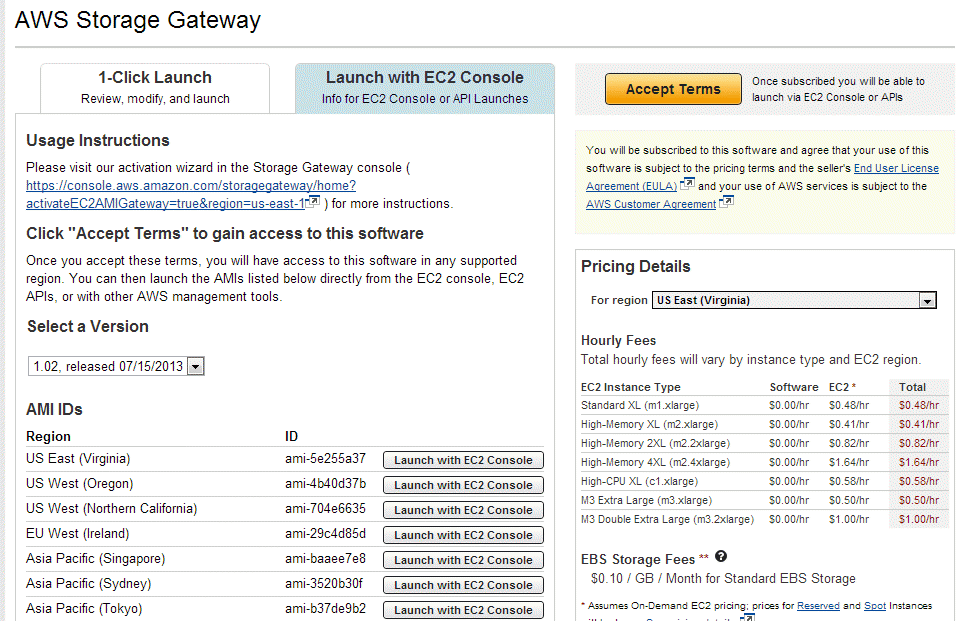959x621 pixels.
Task: Click the High-Memory XL (m2.xlarge) row label
Action: click(x=650, y=425)
